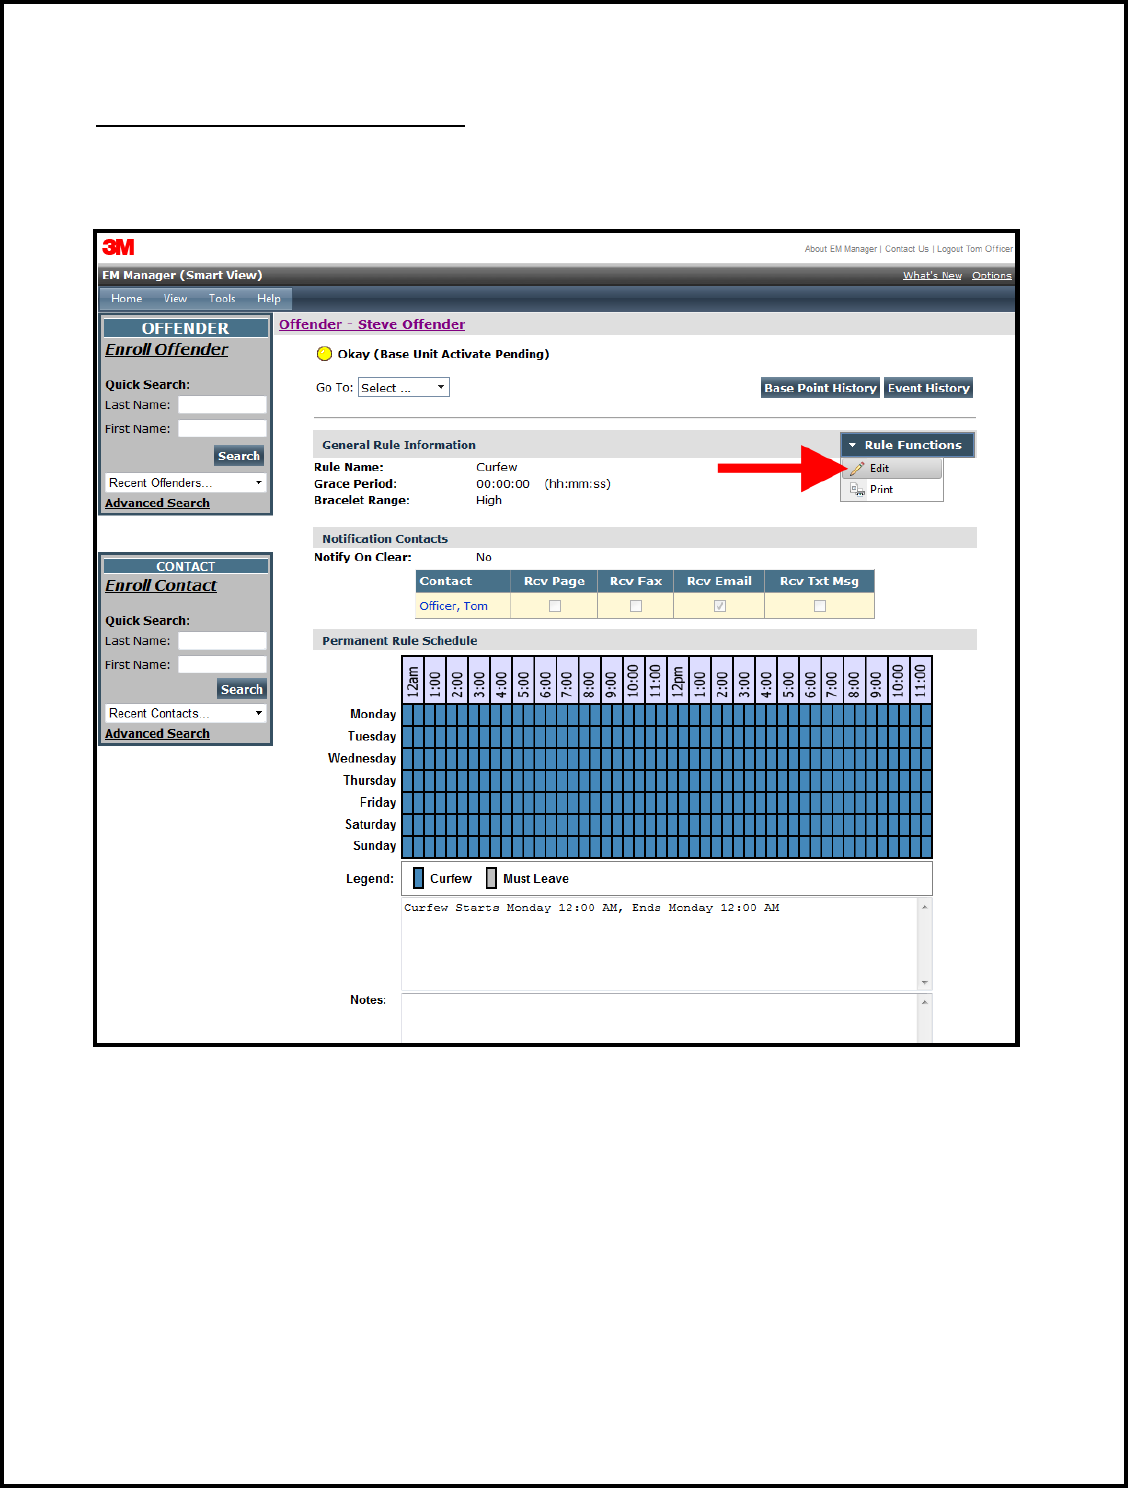Click the Offender - Steve Offender breadcrumb link
The height and width of the screenshot is (1488, 1128).
click(x=372, y=324)
